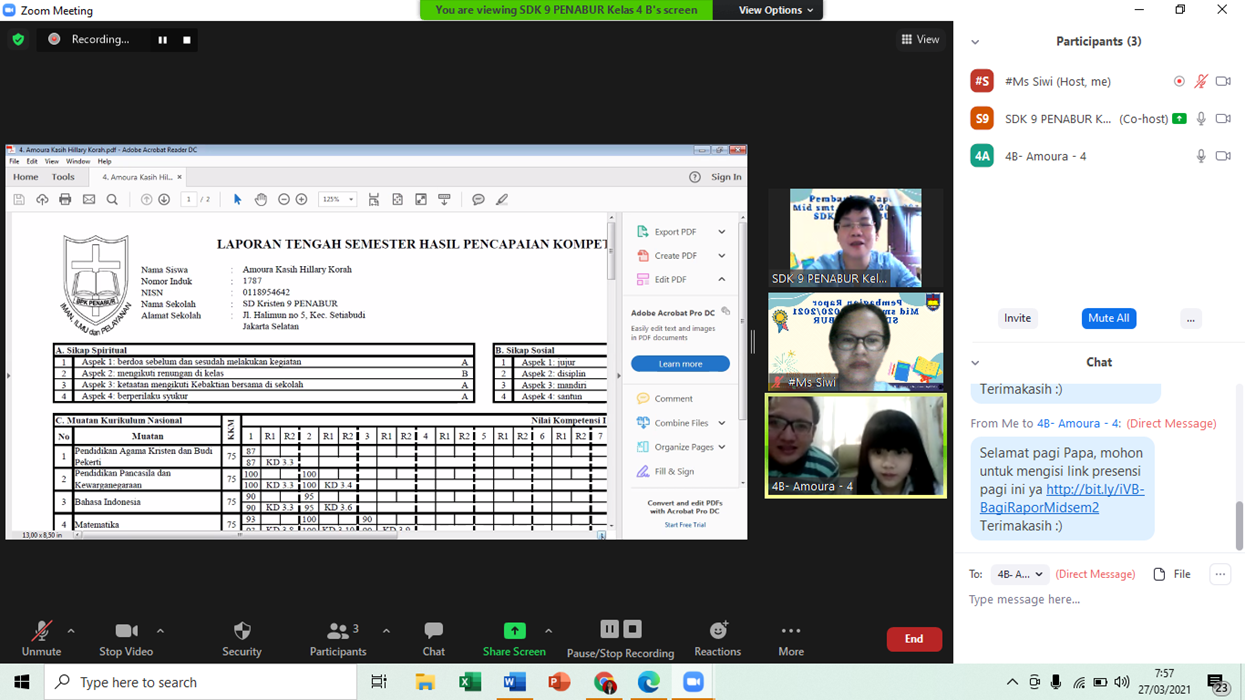Click the Windows Start button
Image resolution: width=1245 pixels, height=700 pixels.
click(22, 682)
